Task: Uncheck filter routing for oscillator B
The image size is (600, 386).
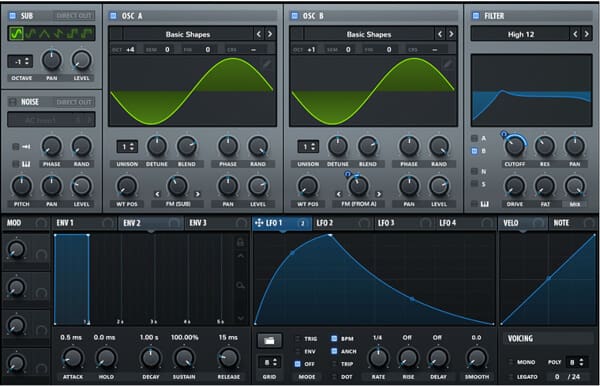Action: point(474,151)
